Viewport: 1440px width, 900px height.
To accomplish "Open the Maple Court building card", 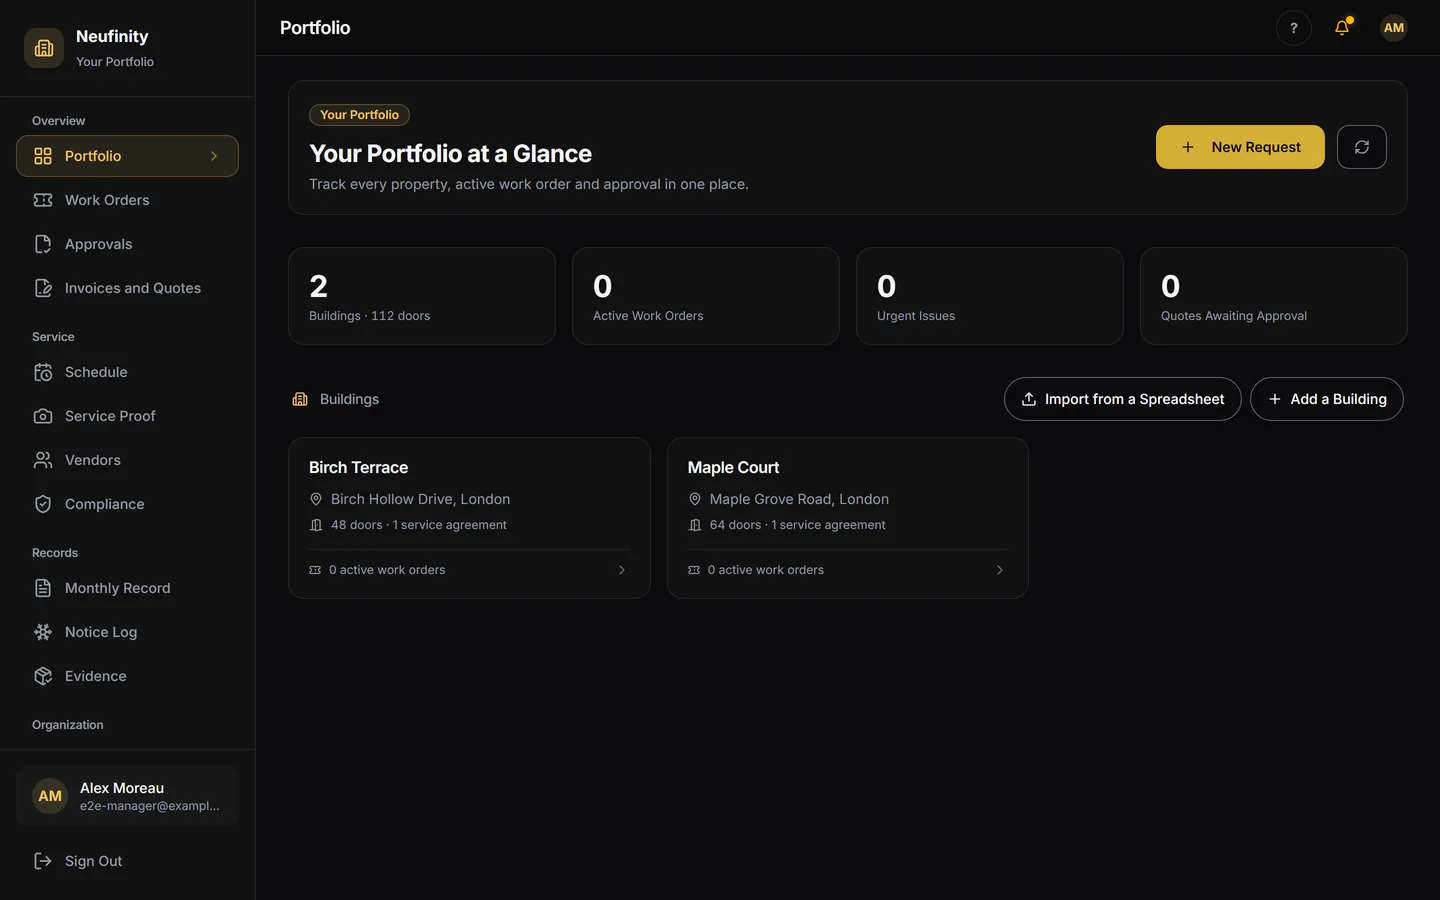I will [848, 518].
